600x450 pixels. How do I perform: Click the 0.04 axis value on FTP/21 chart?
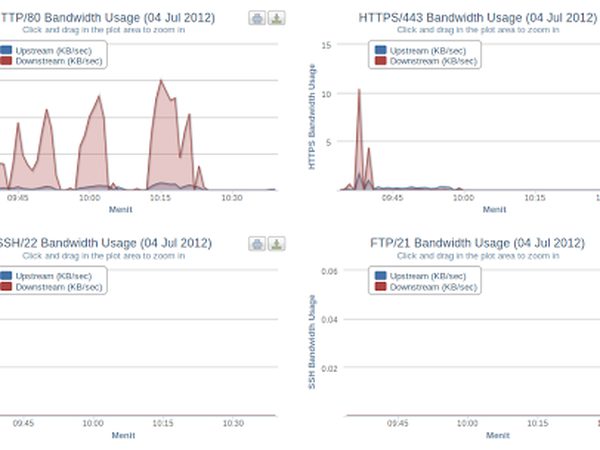click(329, 320)
